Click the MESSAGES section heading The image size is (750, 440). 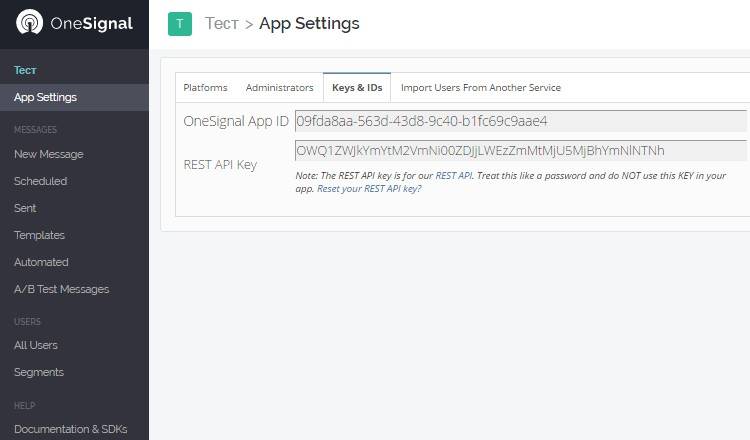(x=35, y=130)
